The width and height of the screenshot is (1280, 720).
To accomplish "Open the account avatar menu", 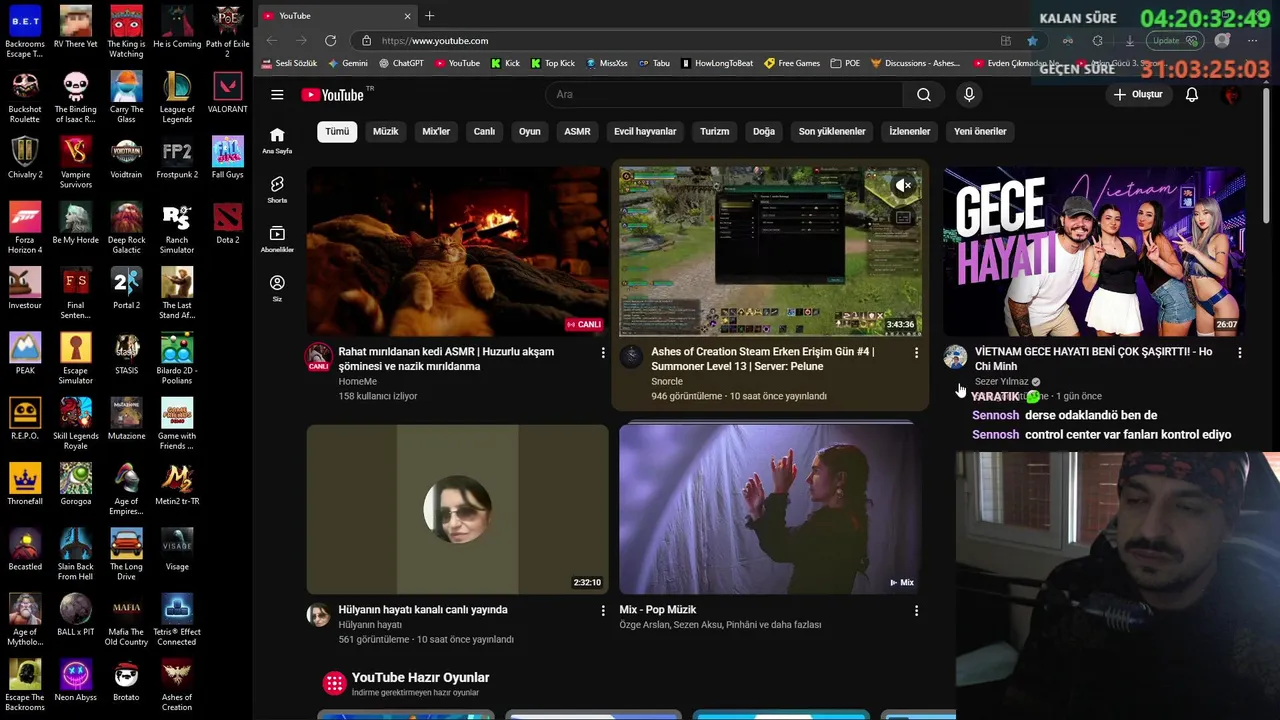I will (x=1232, y=95).
